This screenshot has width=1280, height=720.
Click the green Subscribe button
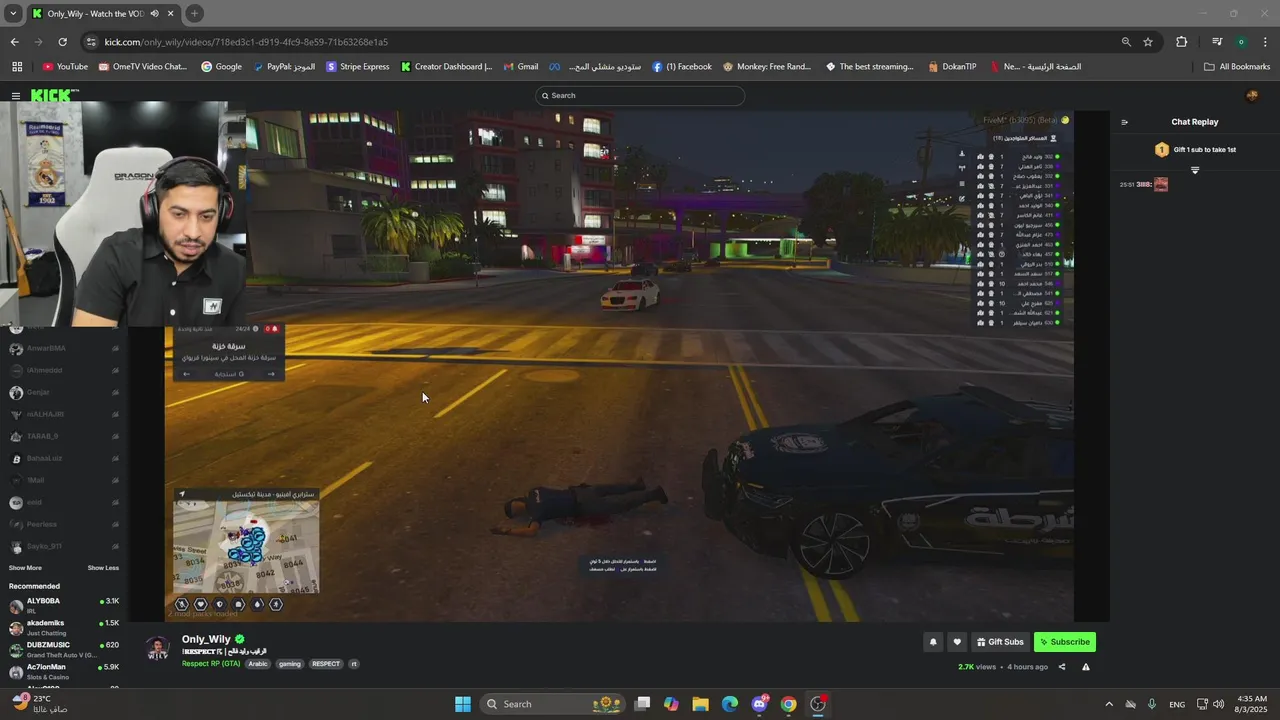pos(1064,642)
